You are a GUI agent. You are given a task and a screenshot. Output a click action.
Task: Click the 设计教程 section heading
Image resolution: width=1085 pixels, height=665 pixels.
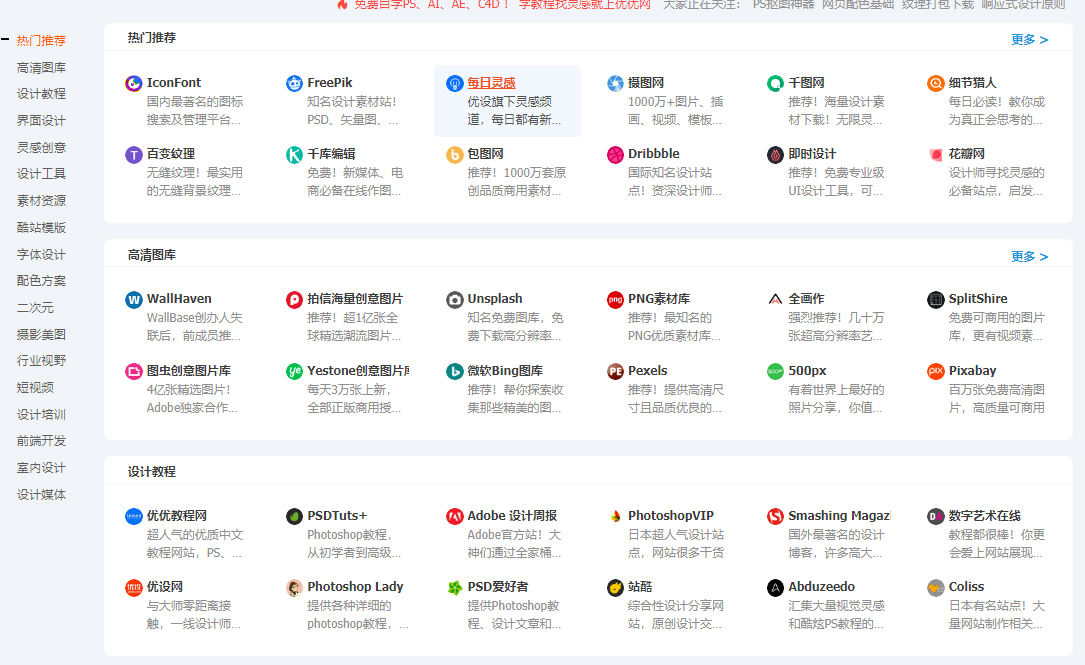click(x=152, y=472)
